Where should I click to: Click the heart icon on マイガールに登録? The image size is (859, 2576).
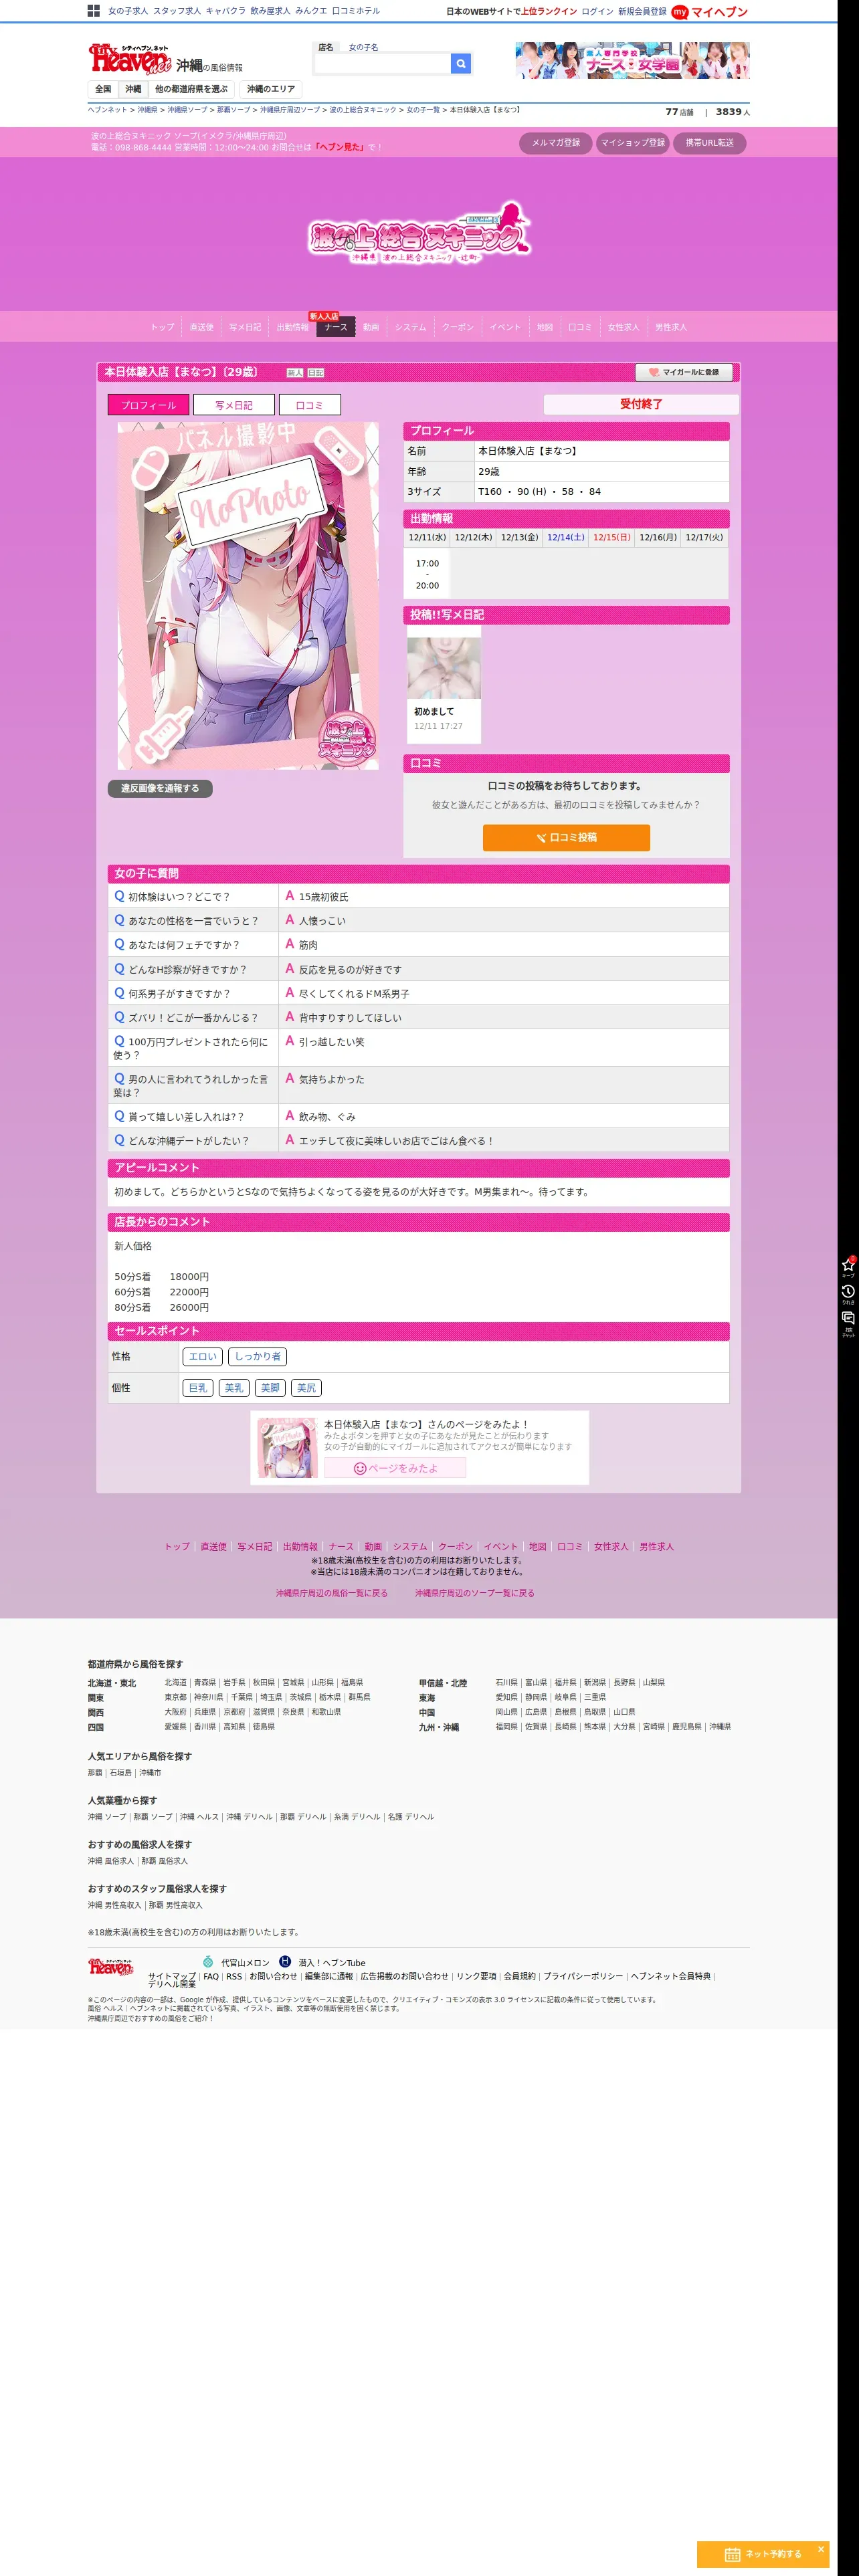tap(653, 372)
